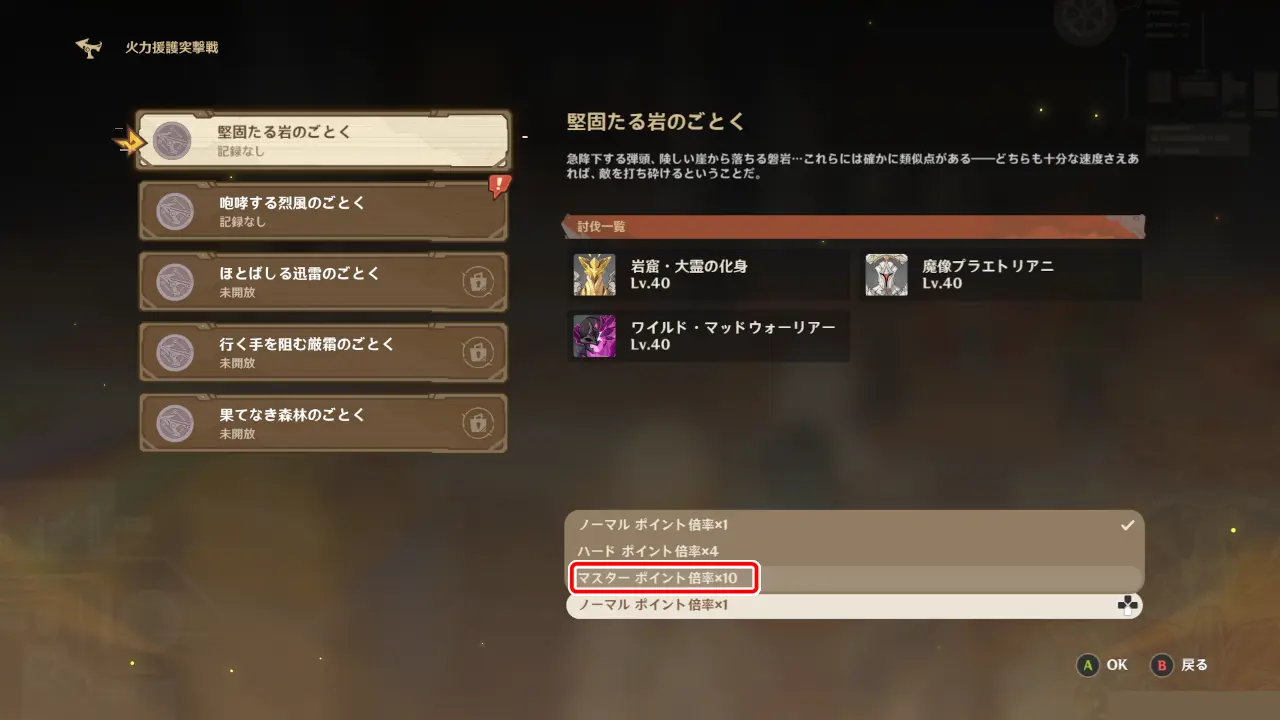Click the red exclamation alert on 咆哮する烈風のごとく

click(x=499, y=186)
